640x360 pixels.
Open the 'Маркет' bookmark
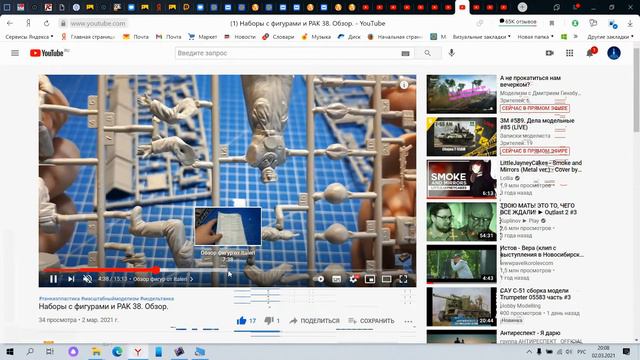203,37
